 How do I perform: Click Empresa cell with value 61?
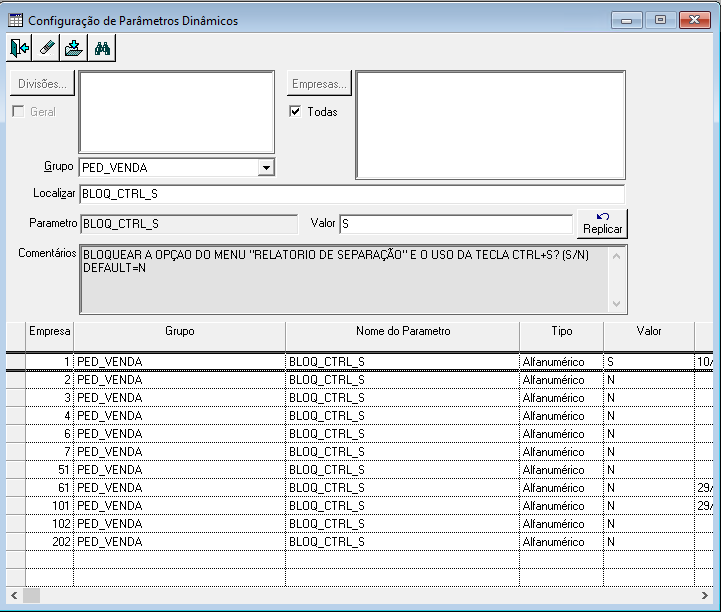(x=50, y=487)
